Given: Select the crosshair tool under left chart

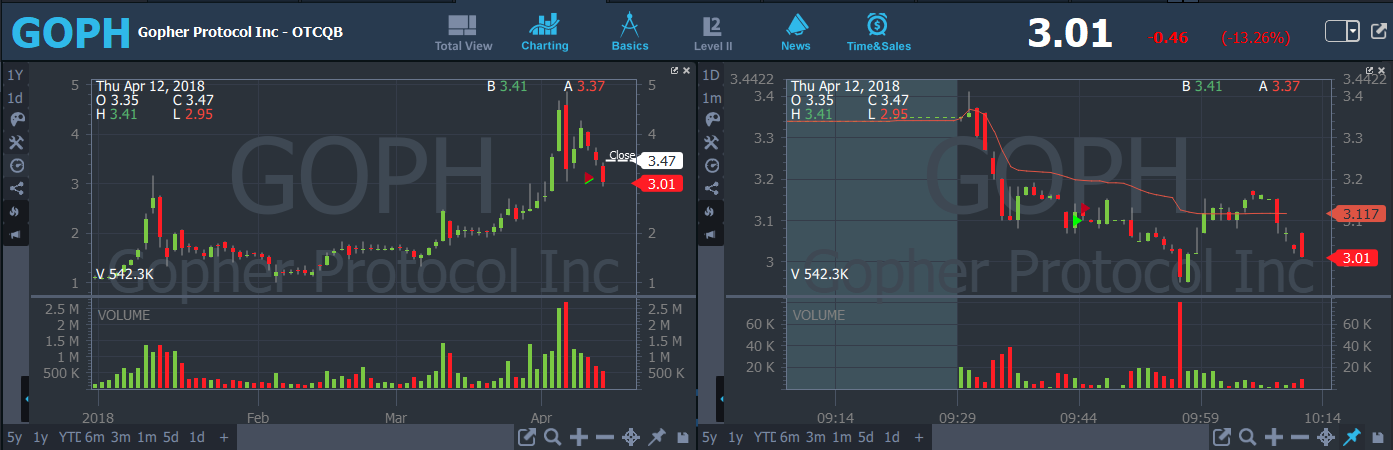Looking at the screenshot, I should click(x=631, y=437).
